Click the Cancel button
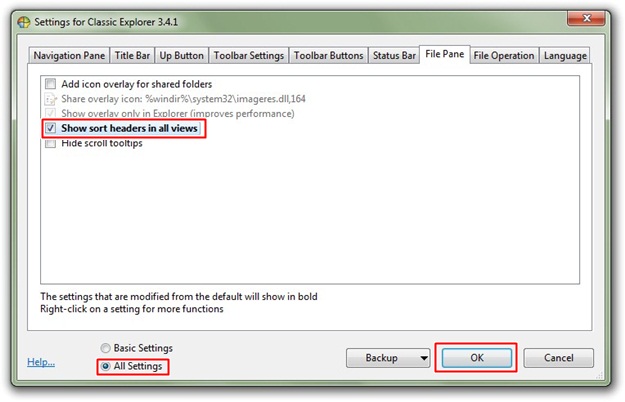The height and width of the screenshot is (402, 625). click(558, 358)
